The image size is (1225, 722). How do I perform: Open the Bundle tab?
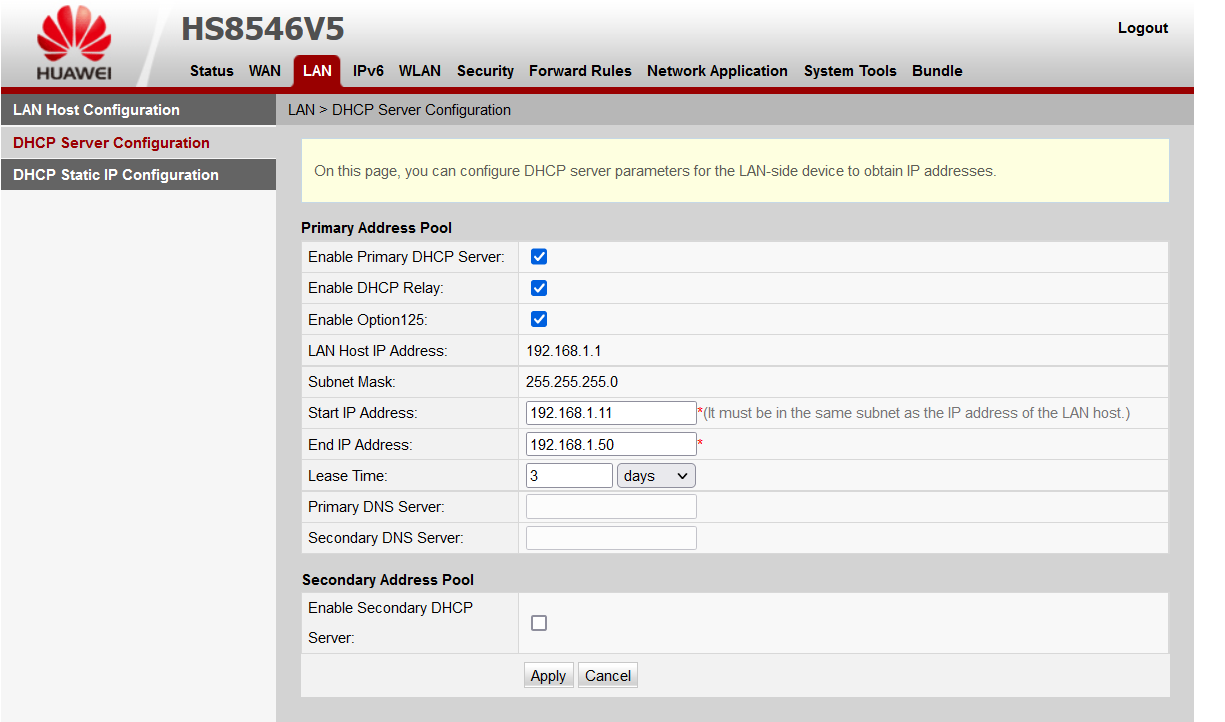pyautogui.click(x=937, y=71)
